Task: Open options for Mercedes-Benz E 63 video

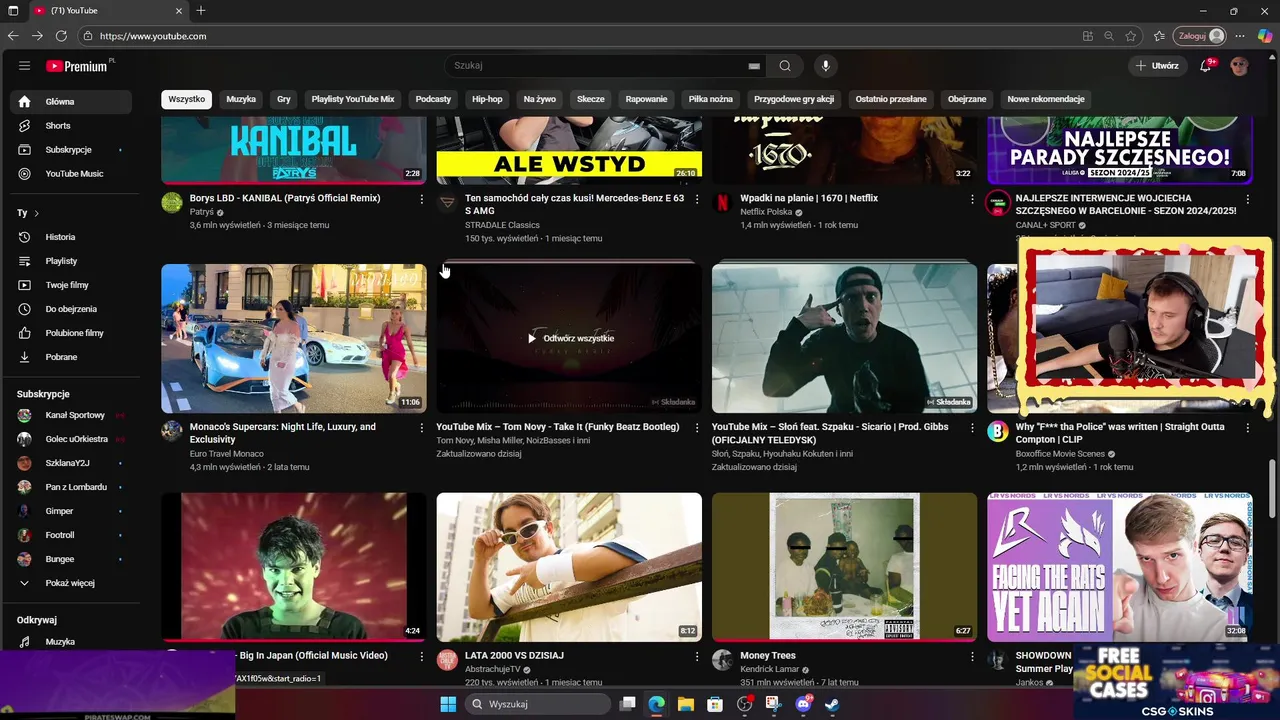Action: point(697,199)
